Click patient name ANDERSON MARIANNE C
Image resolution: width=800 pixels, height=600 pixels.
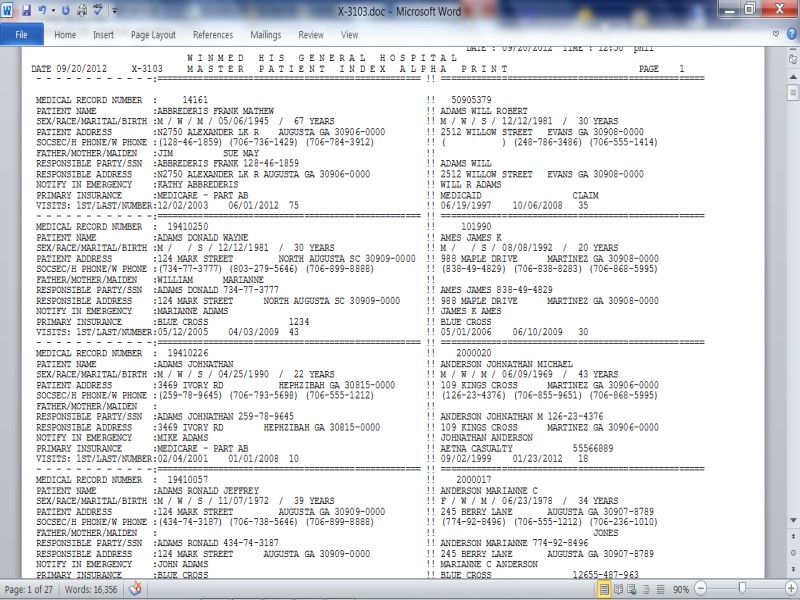pyautogui.click(x=489, y=490)
